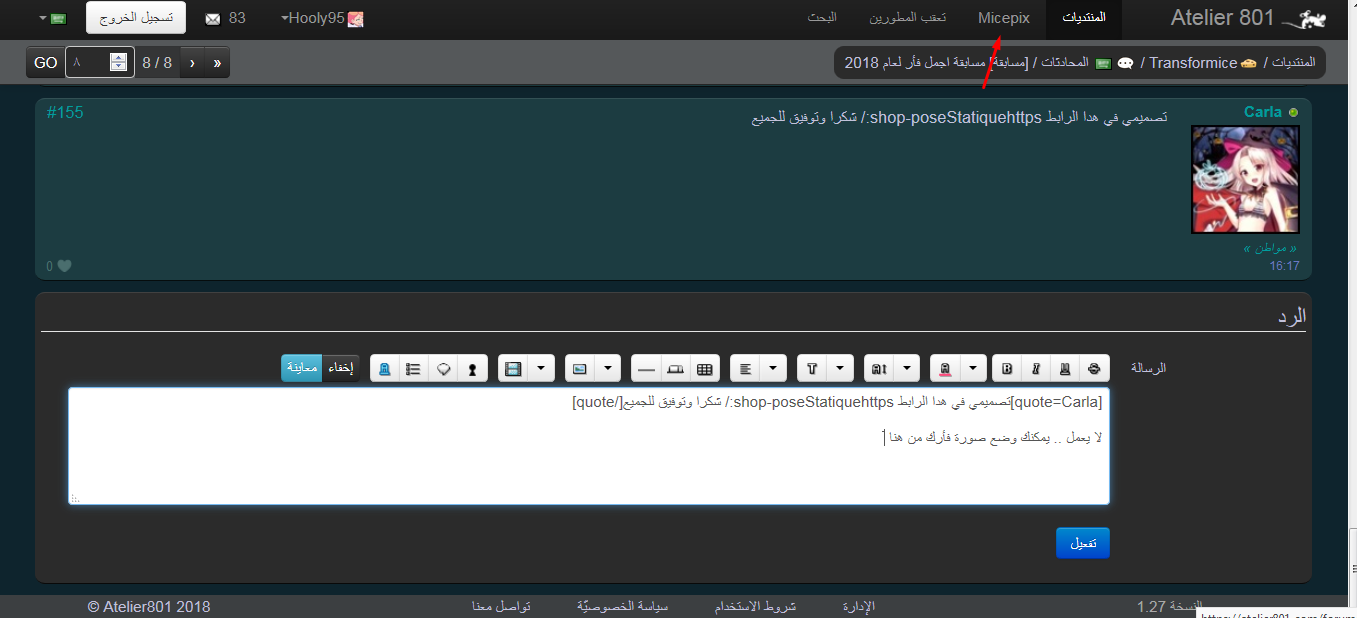Expand the text alignment dropdown
Viewport: 1357px width, 618px height.
point(773,369)
